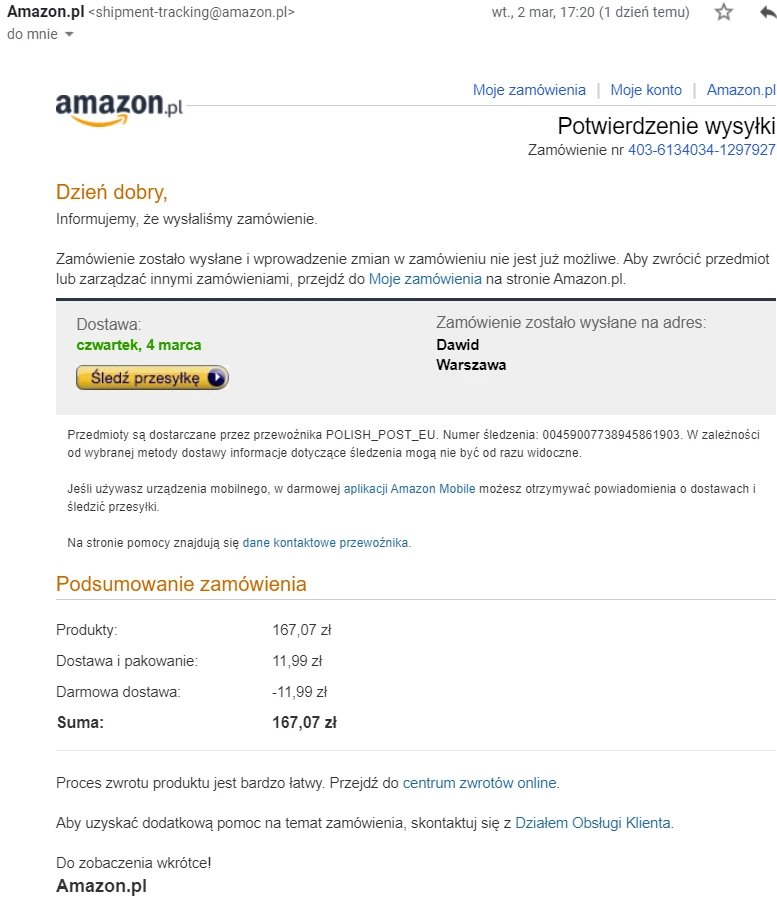
Task: Open the 'Moje konto' header link
Action: point(646,90)
